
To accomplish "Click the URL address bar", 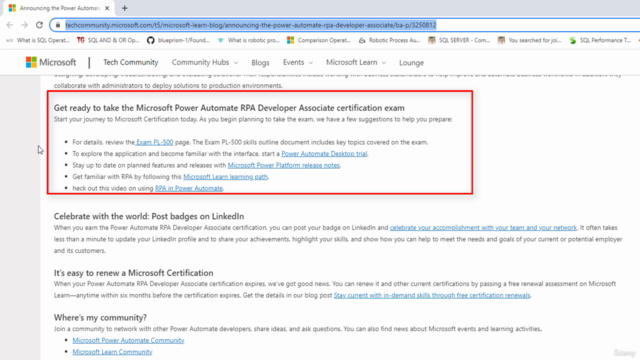I will coord(345,25).
